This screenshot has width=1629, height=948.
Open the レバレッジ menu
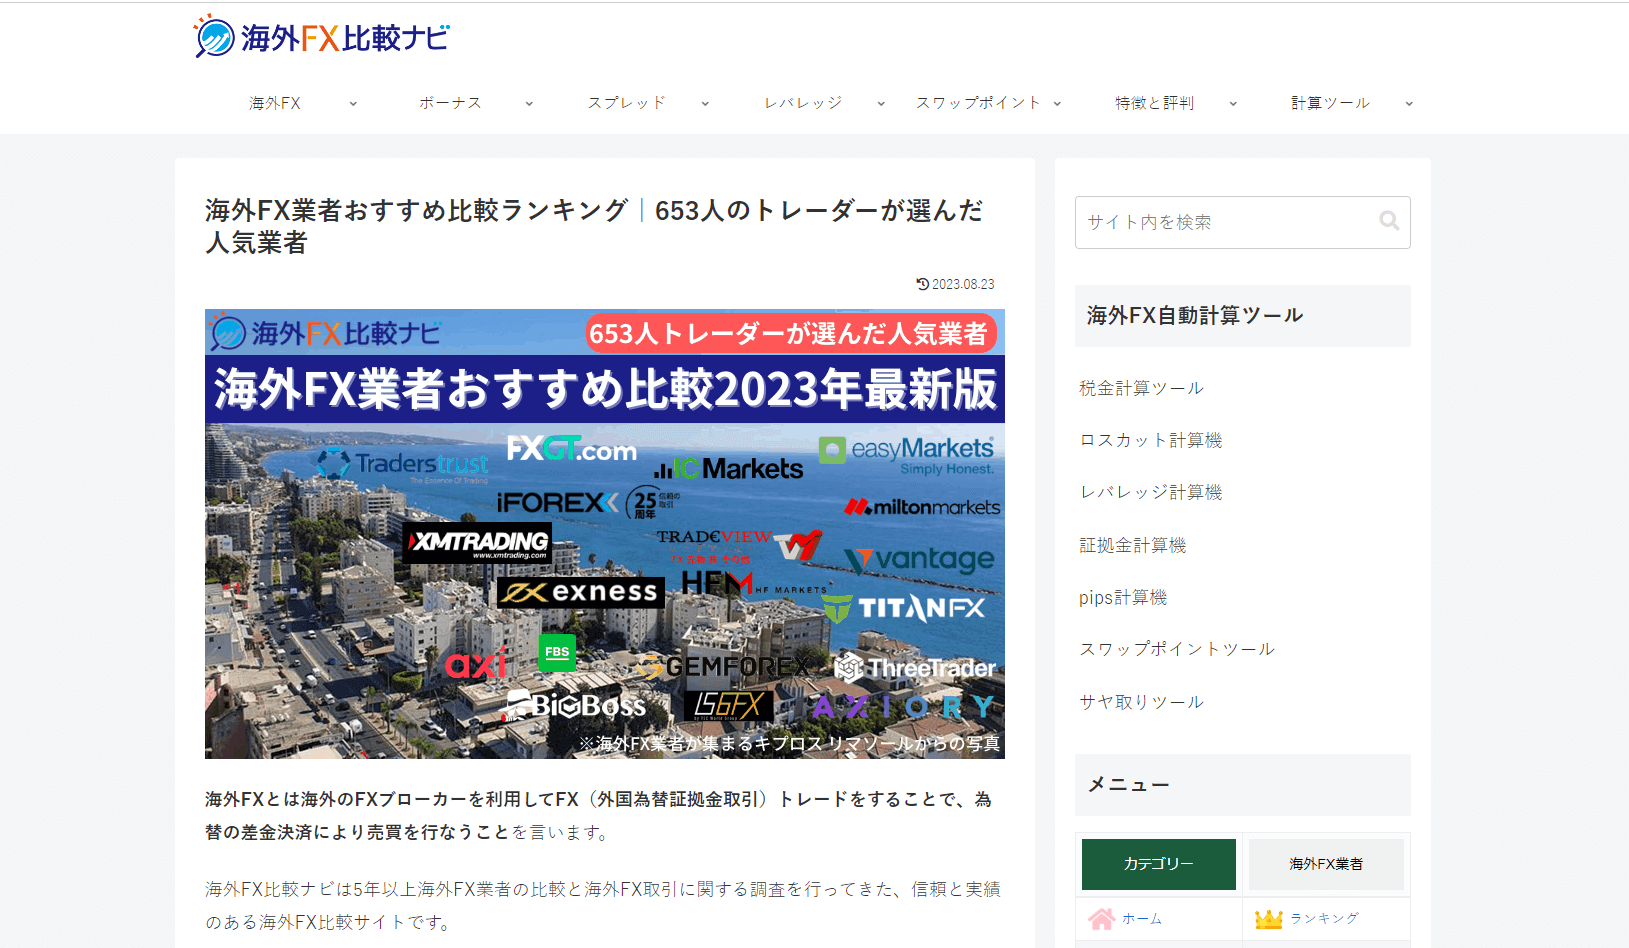point(803,103)
